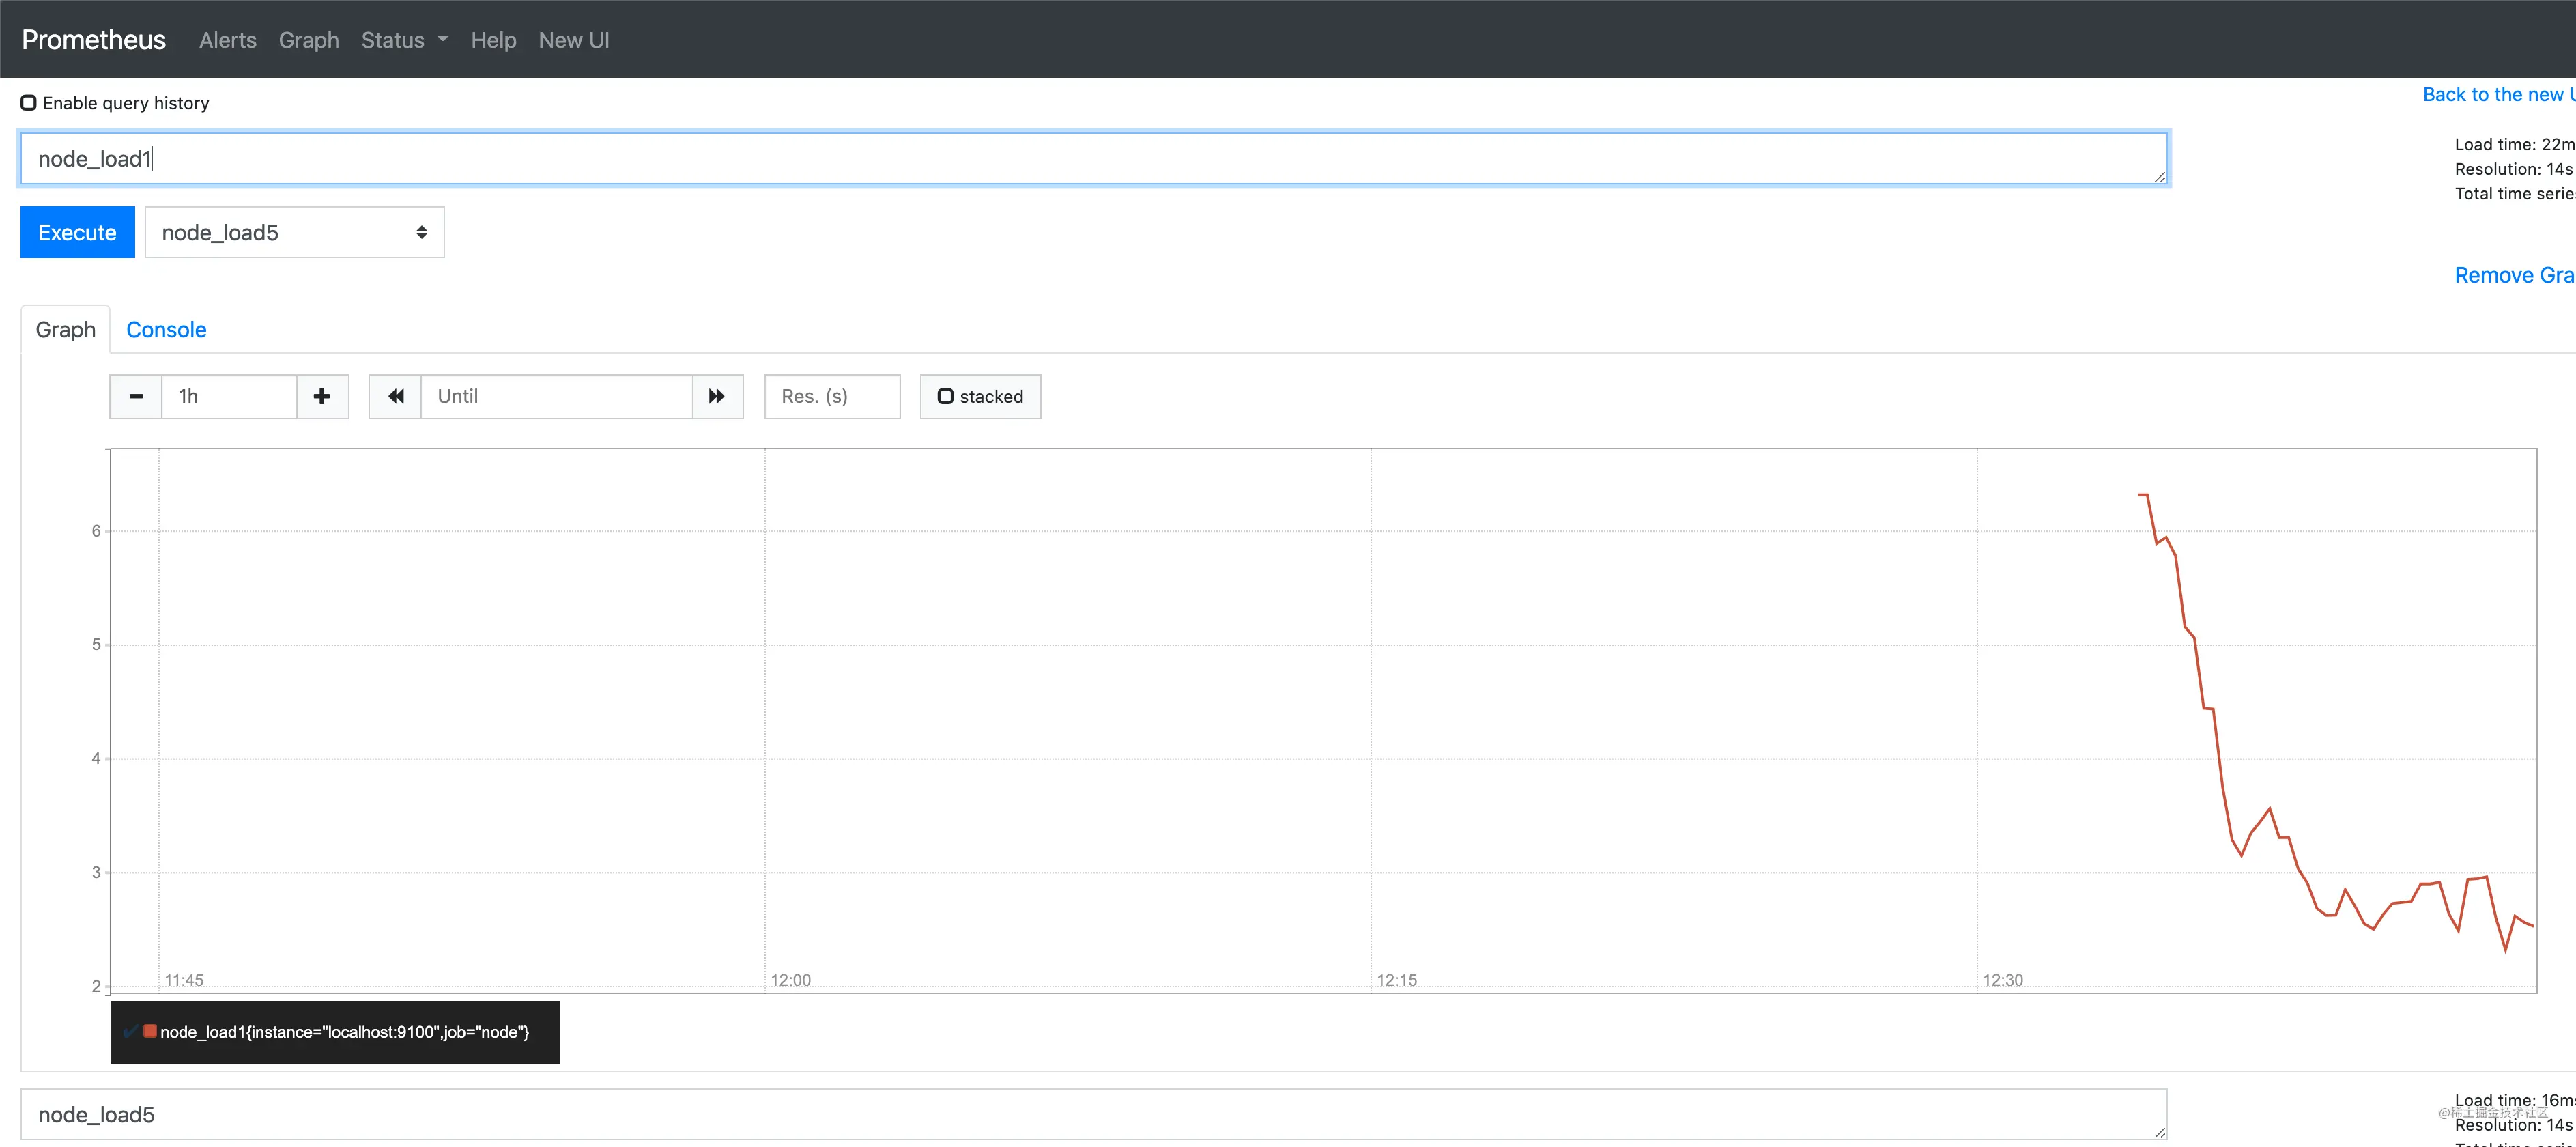Click the 12:00 x-axis time label
Screen dimensions: 2576x1147
pos(790,980)
